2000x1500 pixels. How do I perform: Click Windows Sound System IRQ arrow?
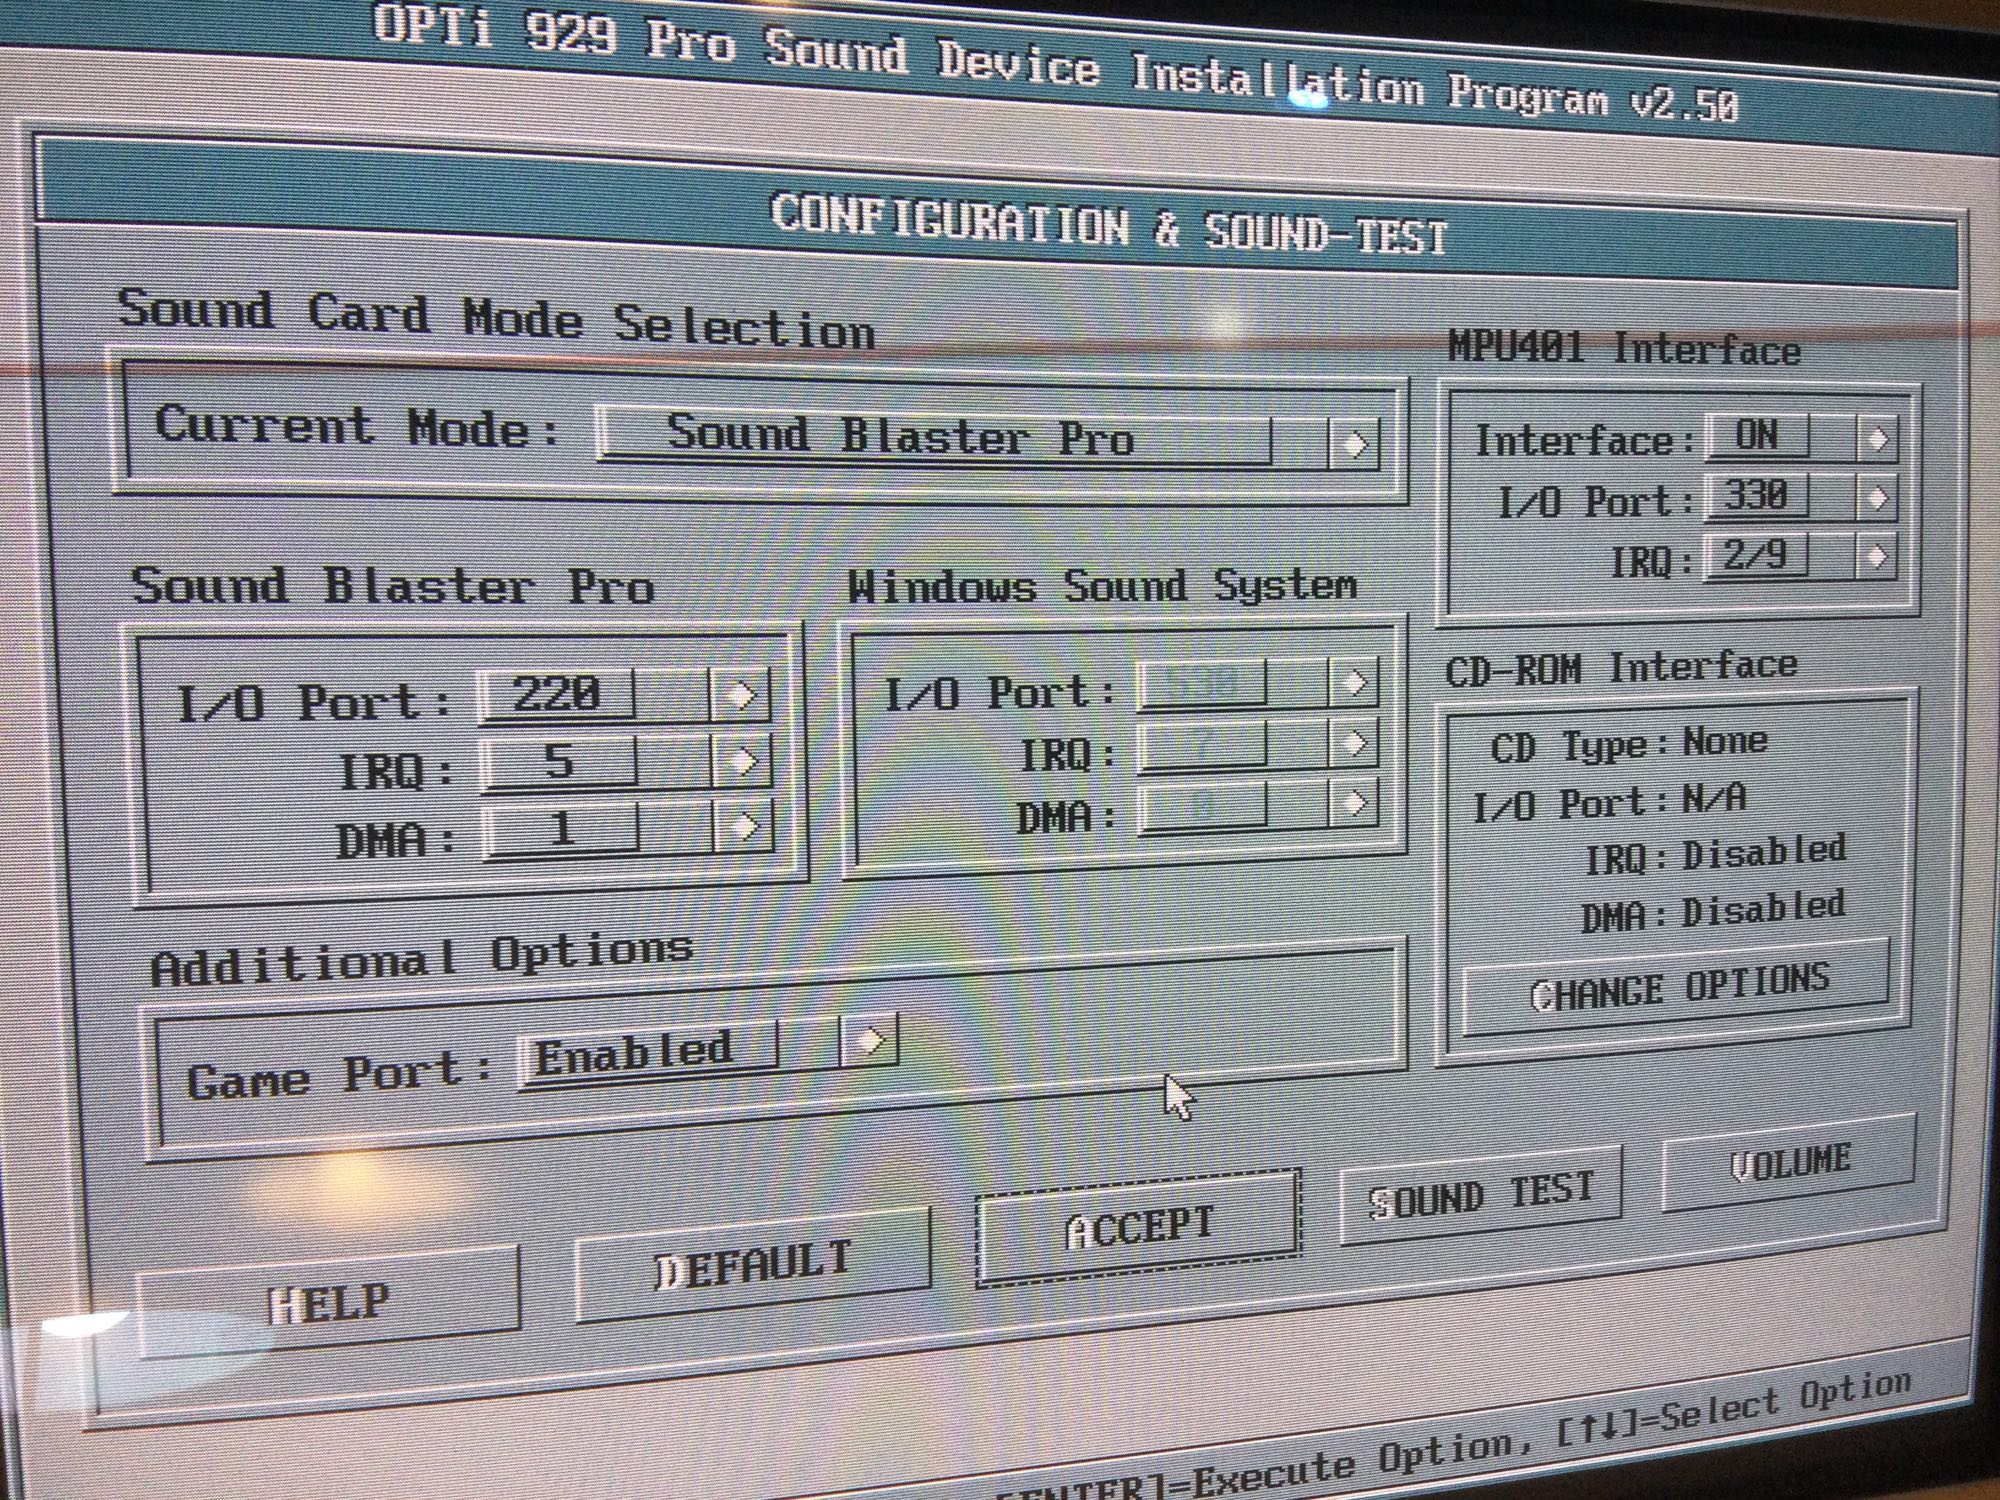(x=1353, y=743)
